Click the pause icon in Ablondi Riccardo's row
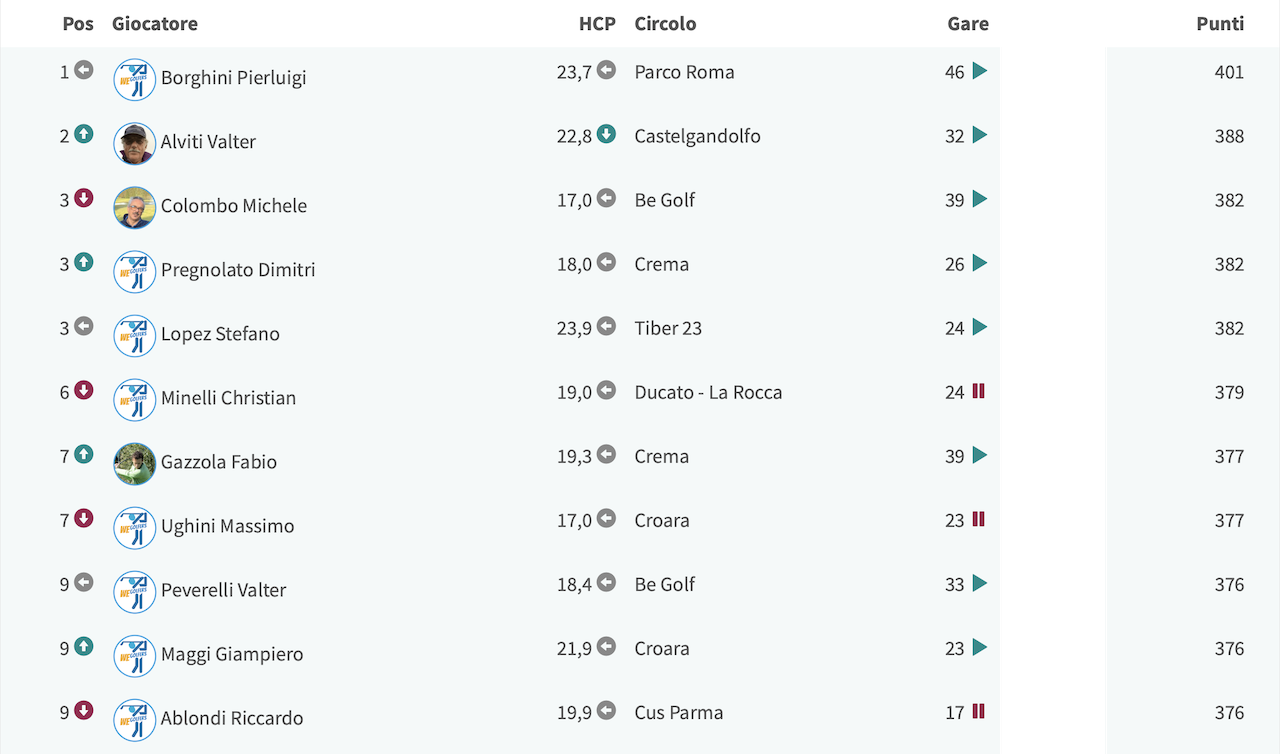Screen dimensions: 1280x754 (979, 711)
